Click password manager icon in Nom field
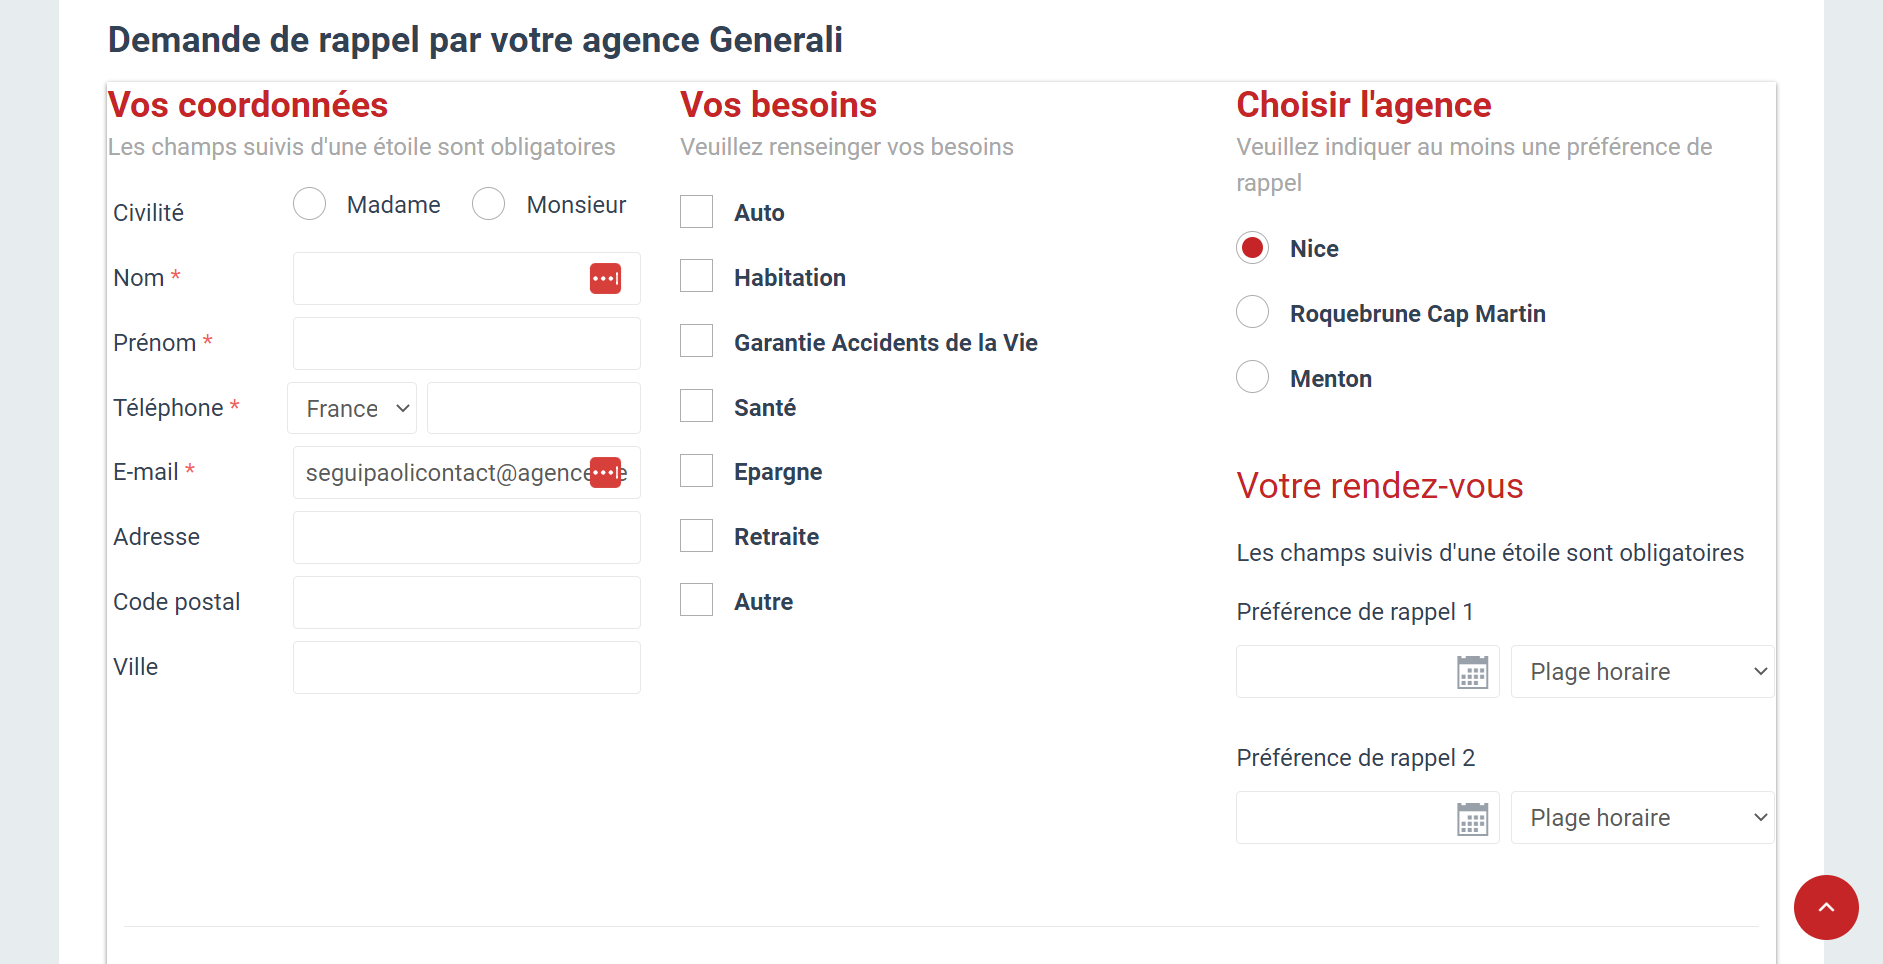Image resolution: width=1883 pixels, height=964 pixels. coord(605,278)
